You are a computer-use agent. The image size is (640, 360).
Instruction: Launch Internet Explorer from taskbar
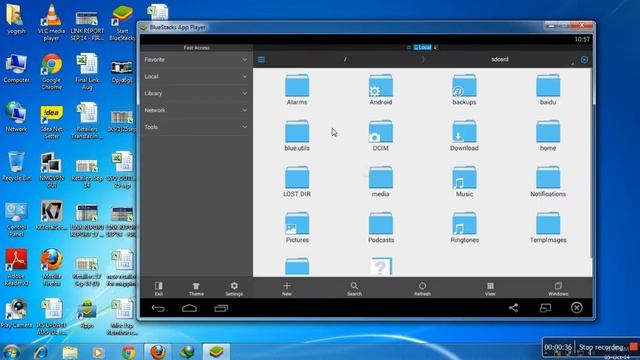coord(41,352)
